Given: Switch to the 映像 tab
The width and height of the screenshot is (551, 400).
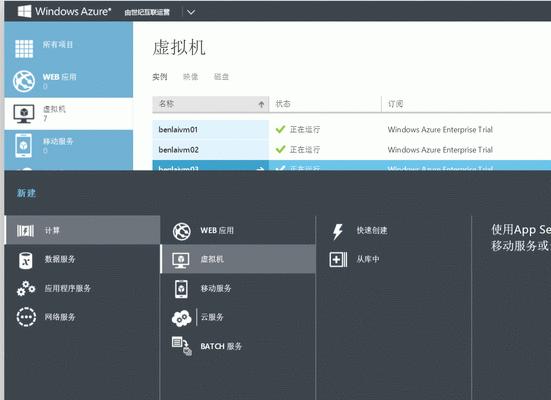Looking at the screenshot, I should (190, 77).
